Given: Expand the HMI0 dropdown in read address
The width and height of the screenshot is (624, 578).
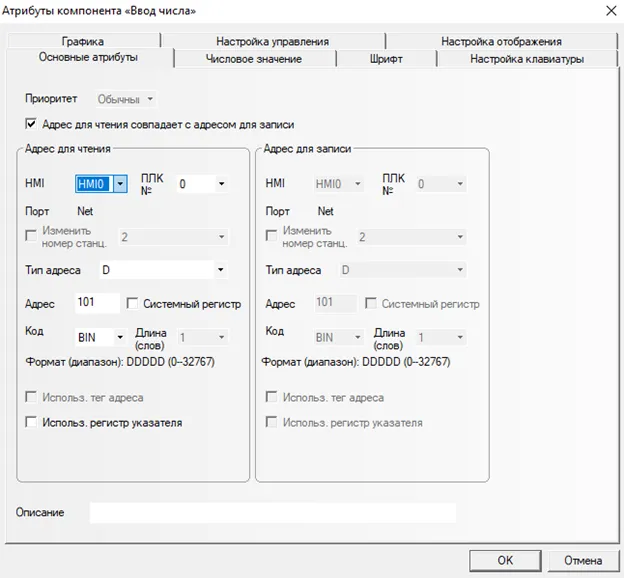Looking at the screenshot, I should click(x=120, y=184).
